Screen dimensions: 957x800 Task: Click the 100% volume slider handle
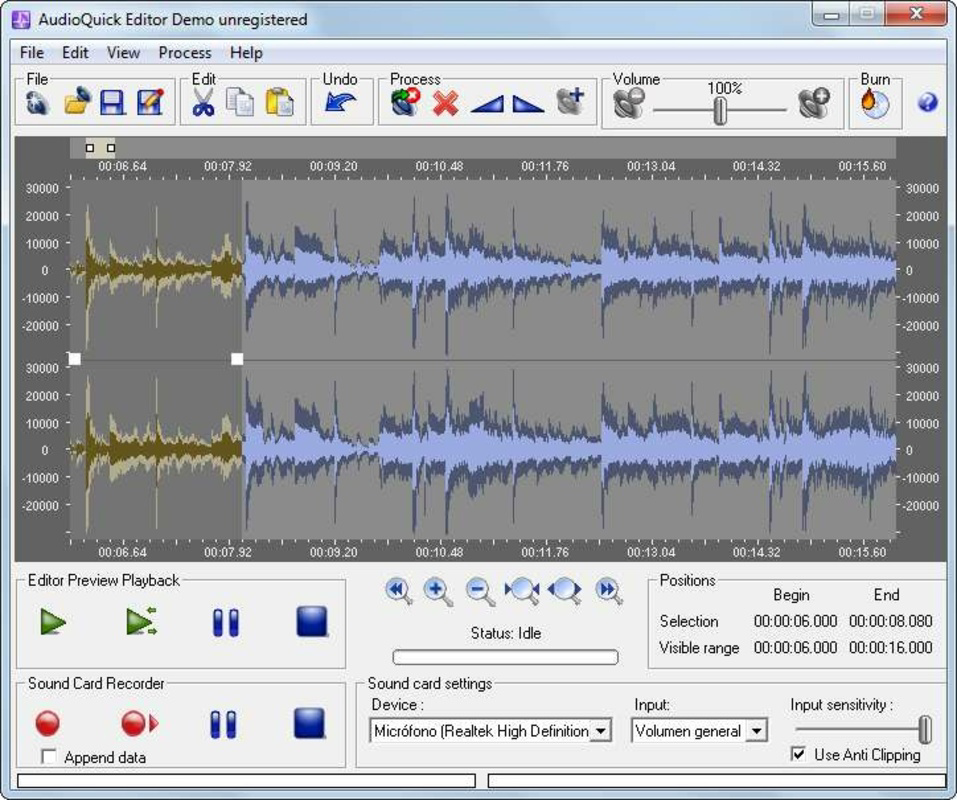pyautogui.click(x=721, y=110)
